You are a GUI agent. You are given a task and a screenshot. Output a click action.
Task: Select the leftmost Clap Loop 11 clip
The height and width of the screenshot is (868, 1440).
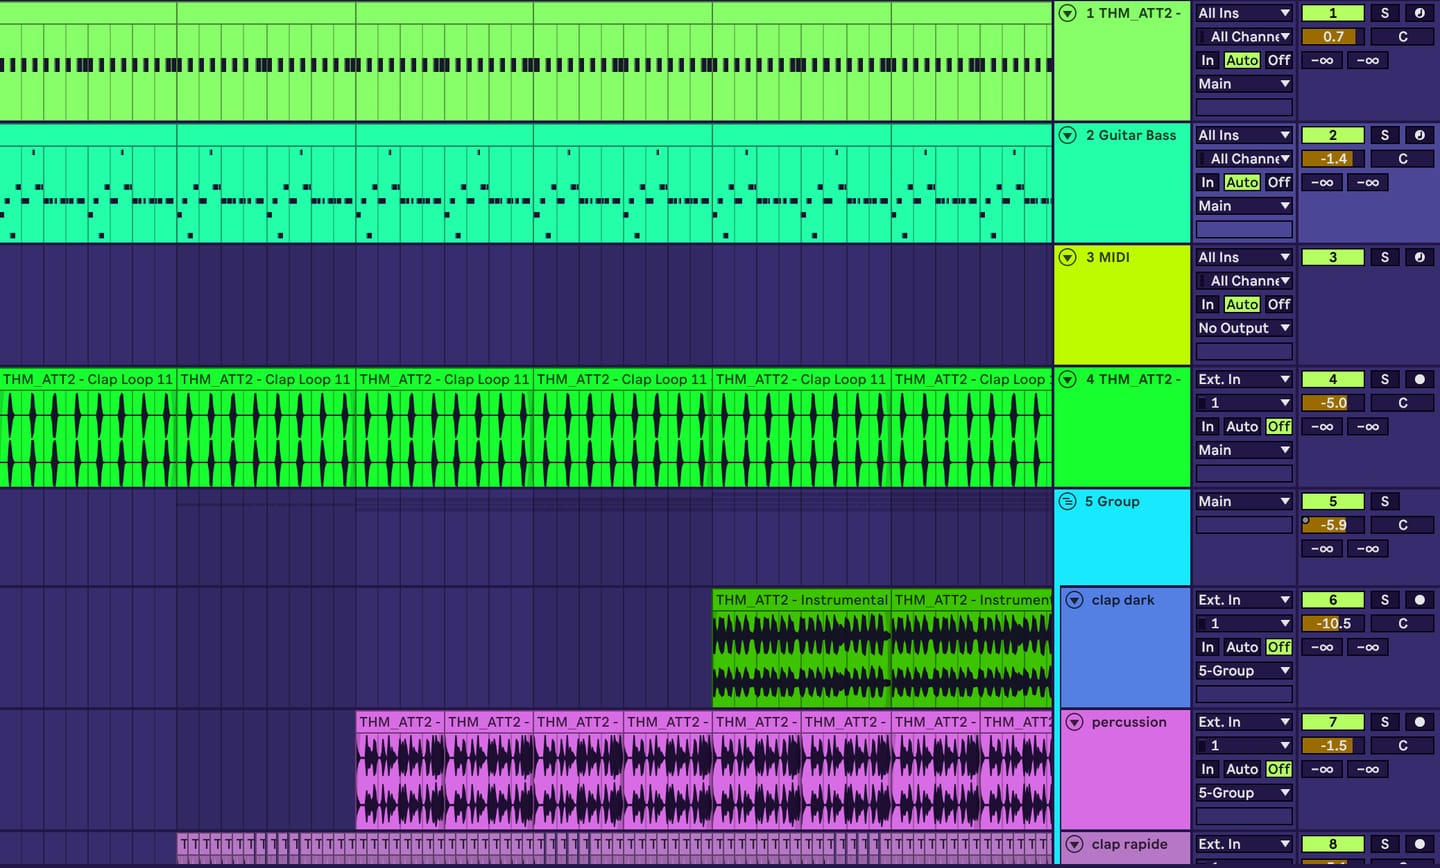tap(88, 379)
